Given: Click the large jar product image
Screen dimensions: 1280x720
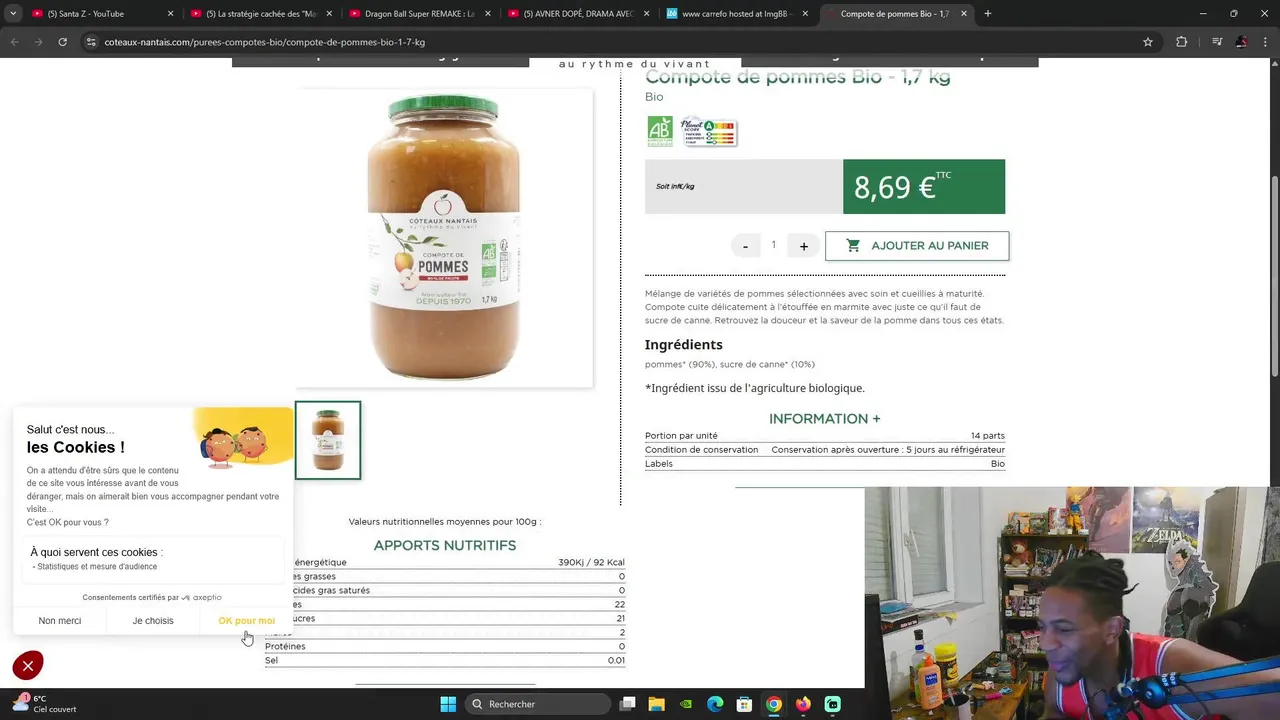Looking at the screenshot, I should click(x=443, y=238).
